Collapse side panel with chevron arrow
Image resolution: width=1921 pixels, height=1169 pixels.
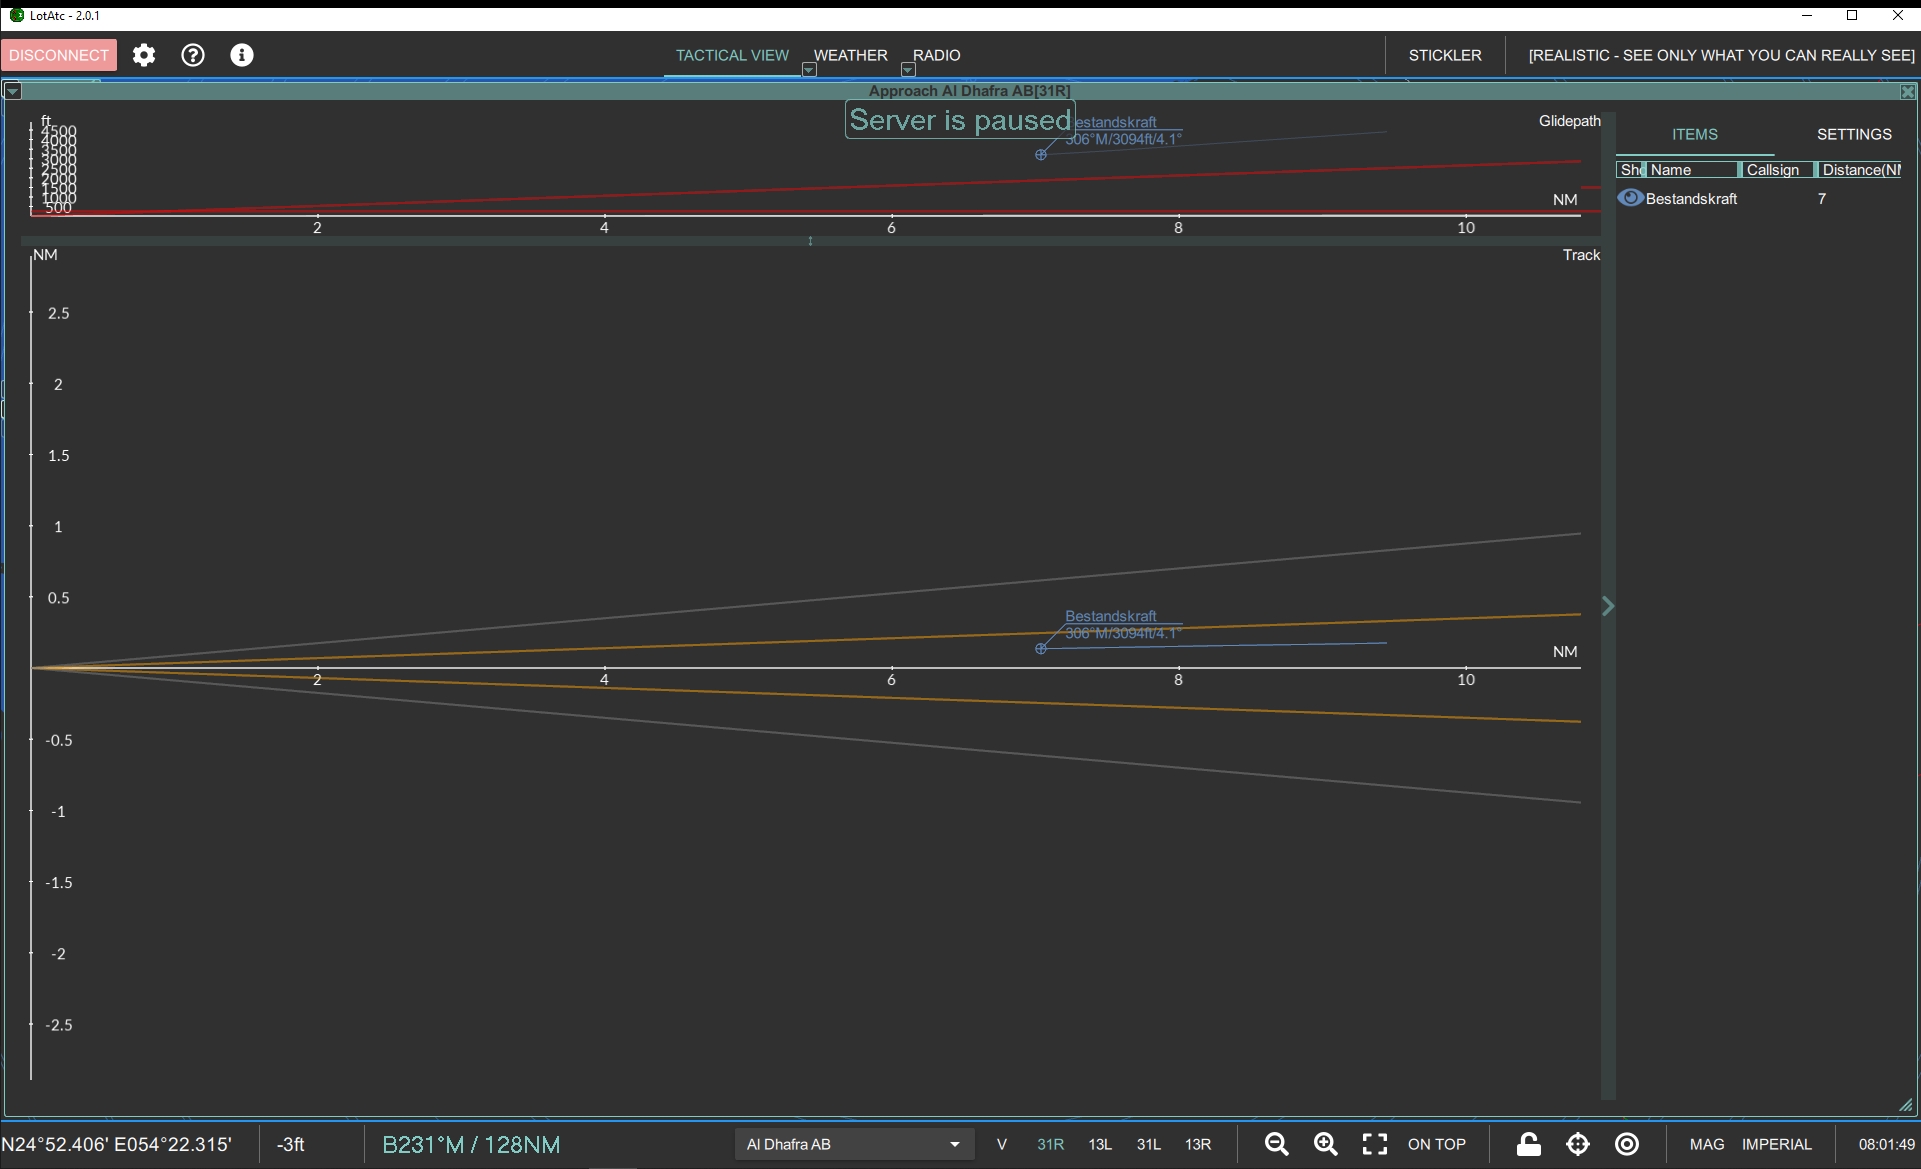pyautogui.click(x=1608, y=606)
